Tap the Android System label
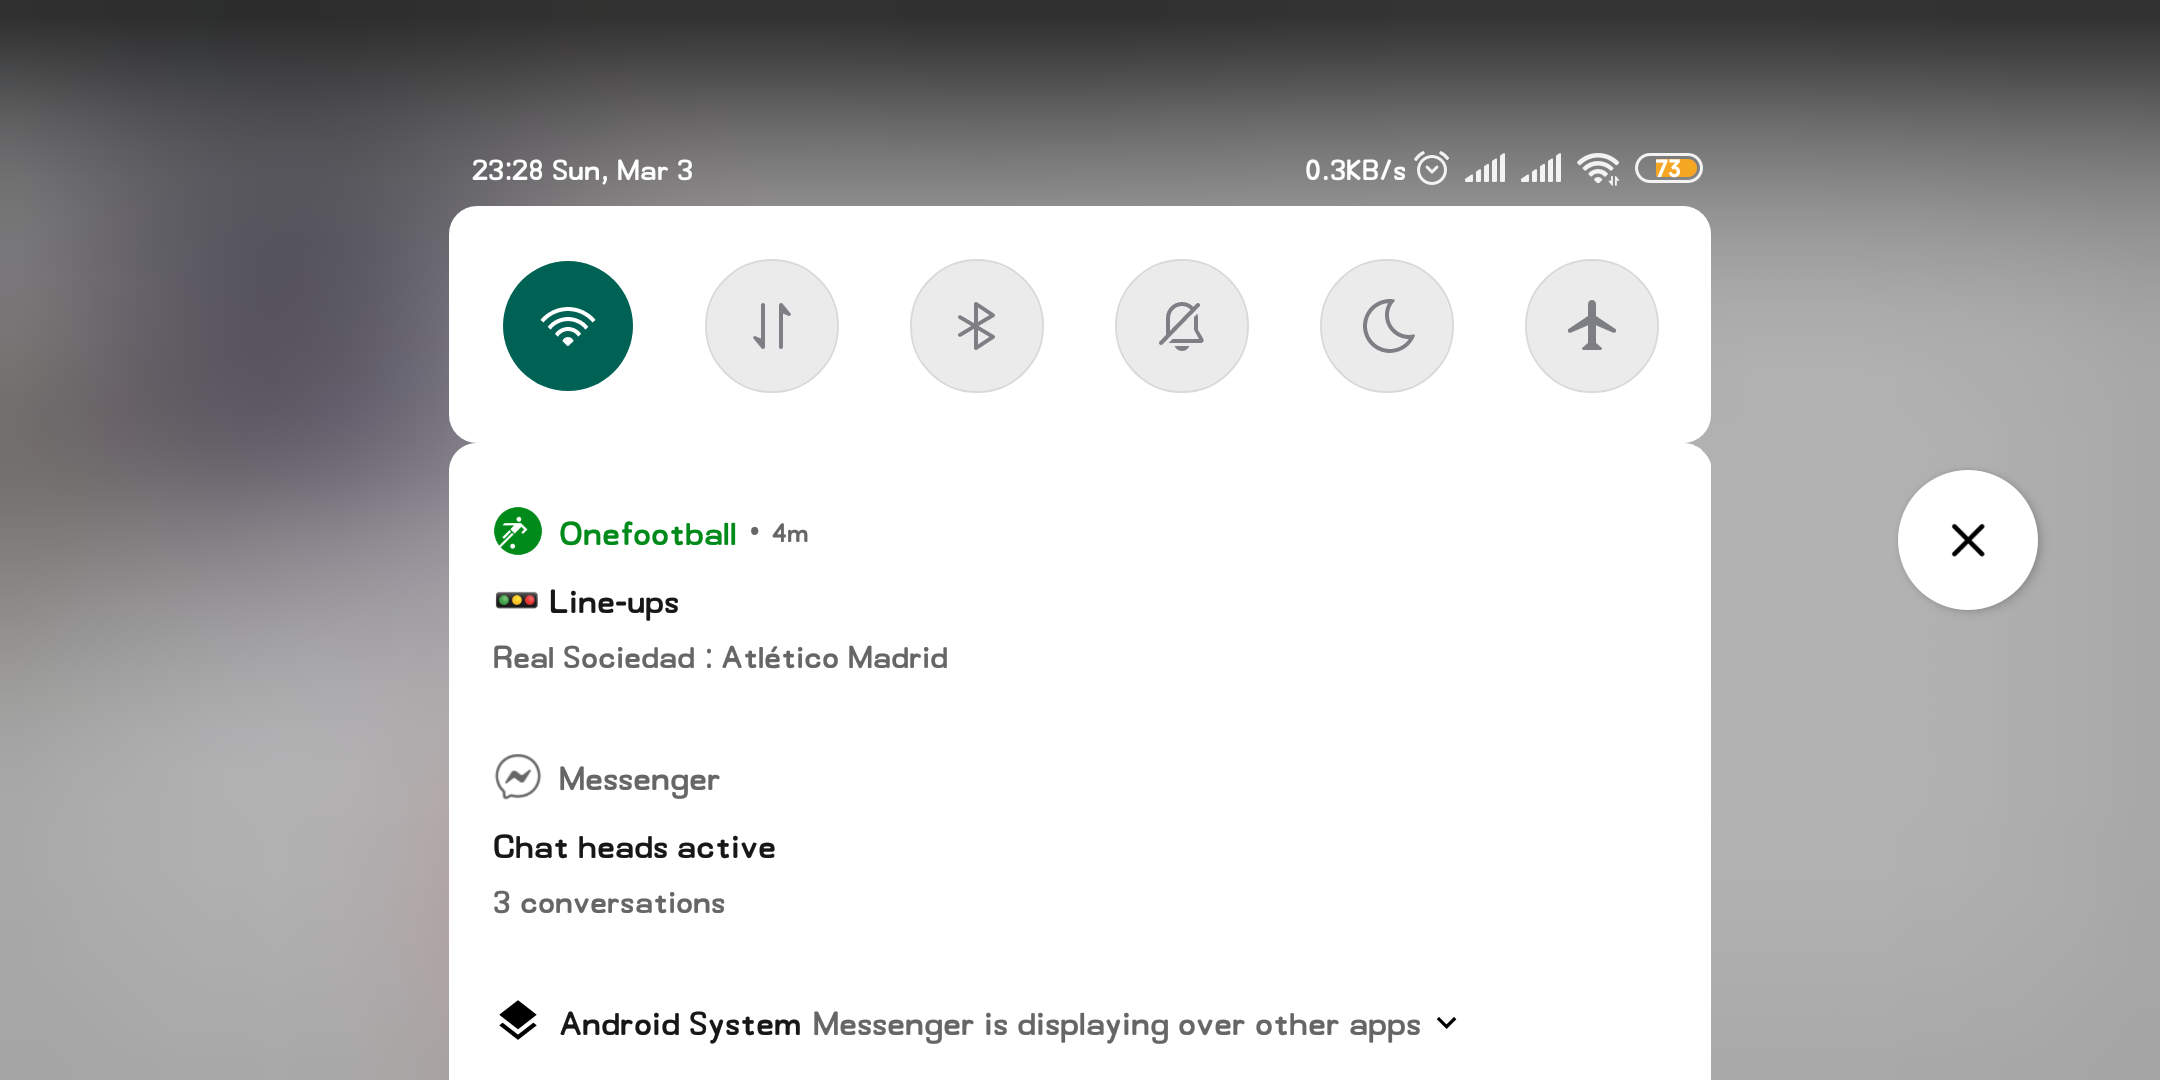The height and width of the screenshot is (1080, 2160). point(680,1025)
